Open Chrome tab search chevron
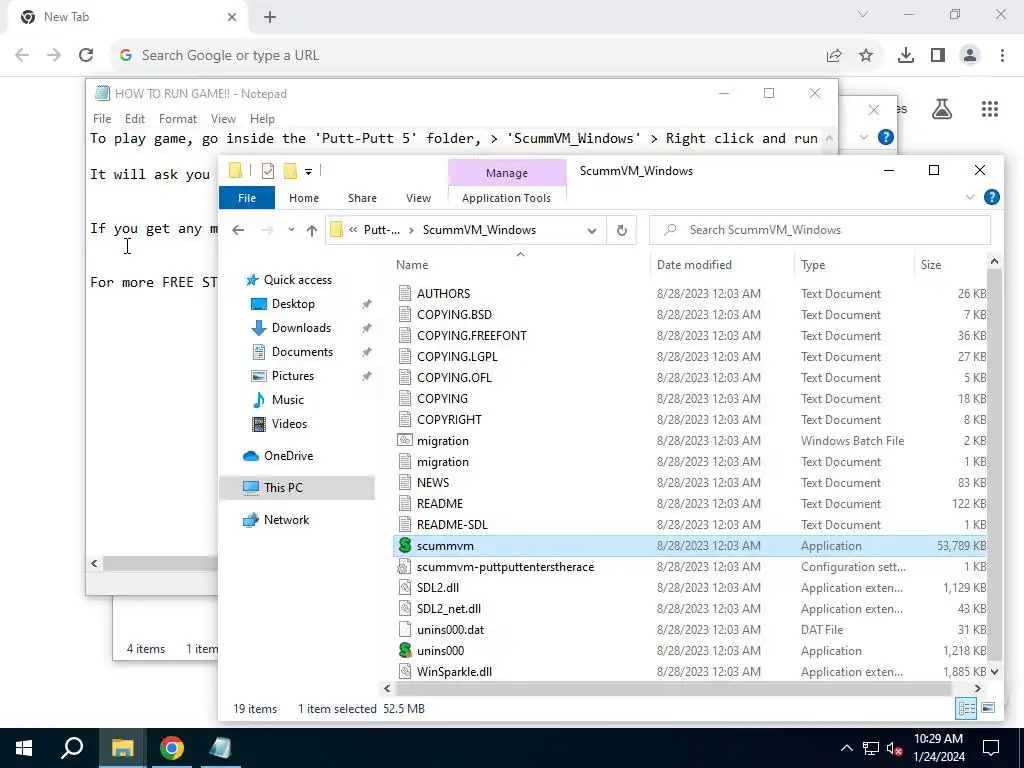Viewport: 1024px width, 768px height. (x=863, y=14)
